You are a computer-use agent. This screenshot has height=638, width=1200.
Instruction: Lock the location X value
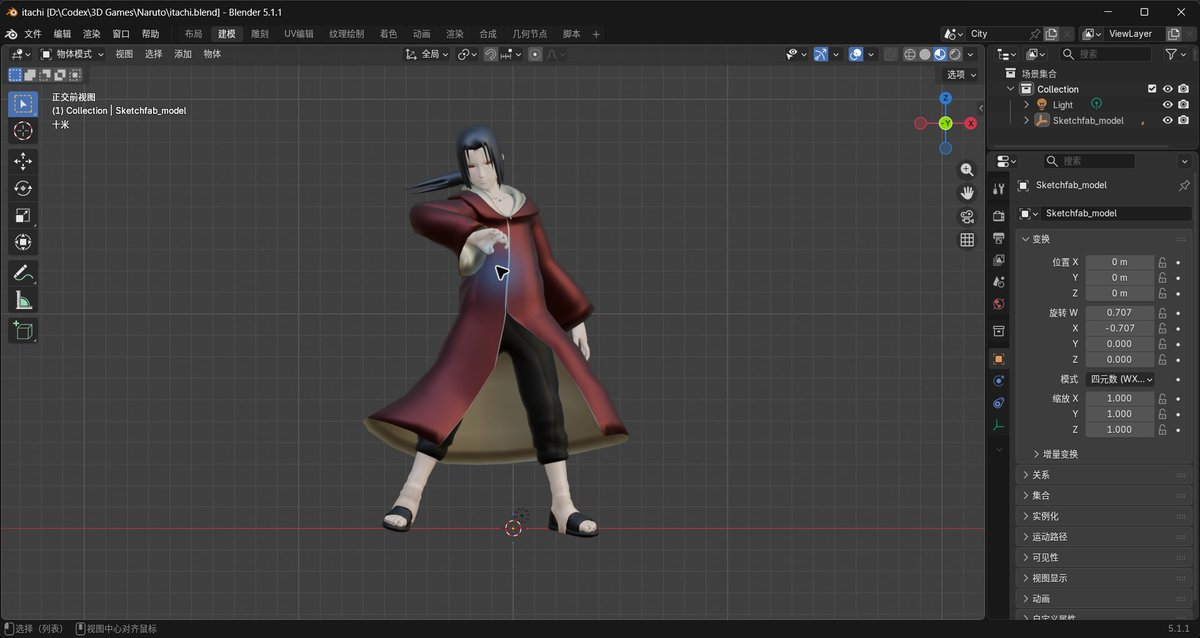[x=1163, y=262]
